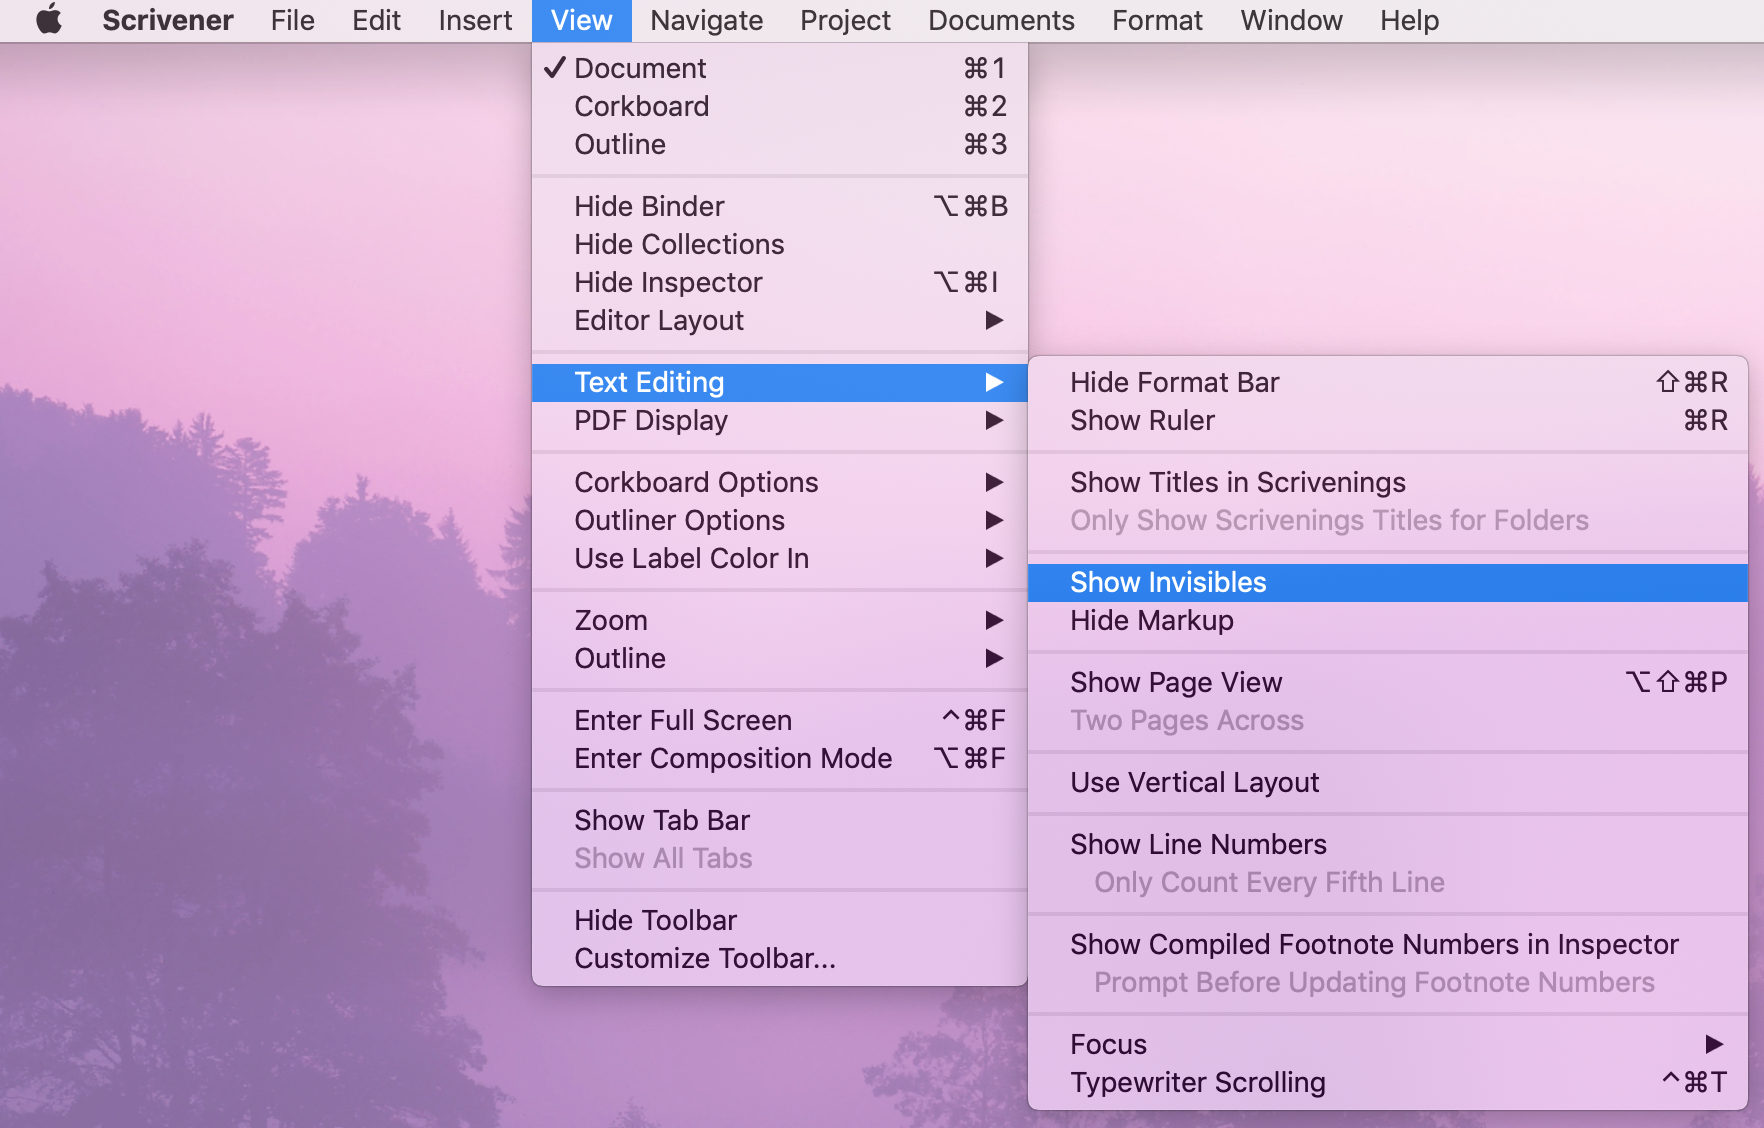Select the checked Document view mode

(780, 68)
